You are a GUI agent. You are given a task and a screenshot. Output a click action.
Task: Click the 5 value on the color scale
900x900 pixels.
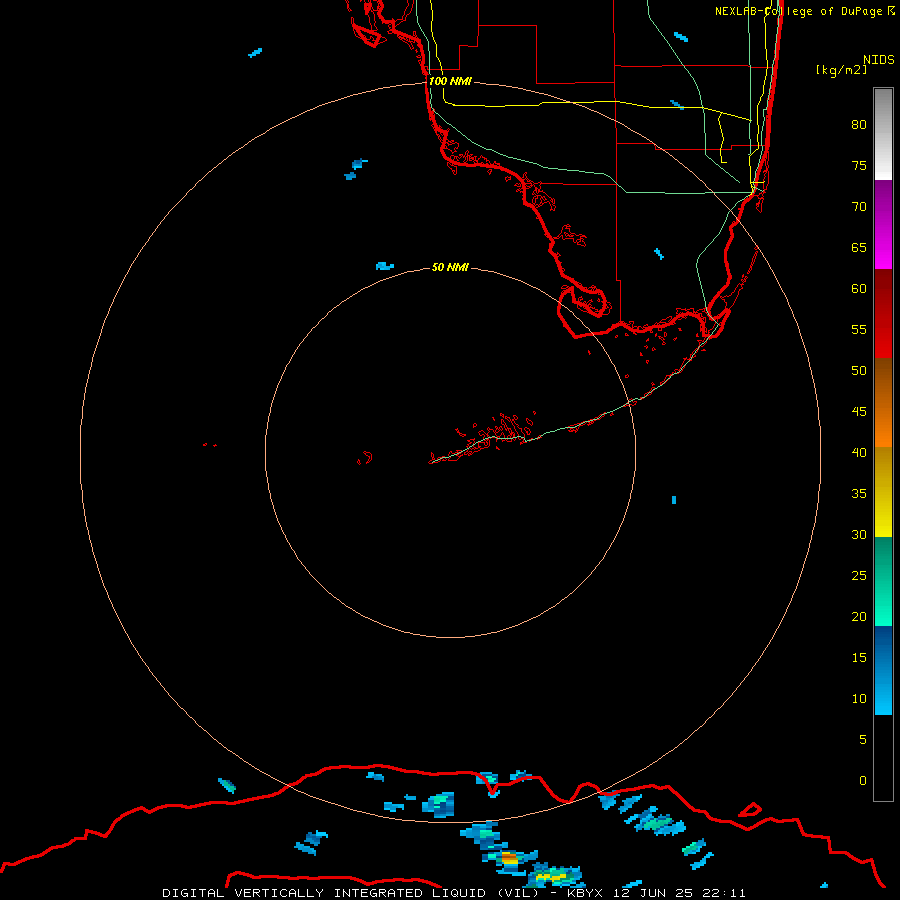click(x=863, y=740)
